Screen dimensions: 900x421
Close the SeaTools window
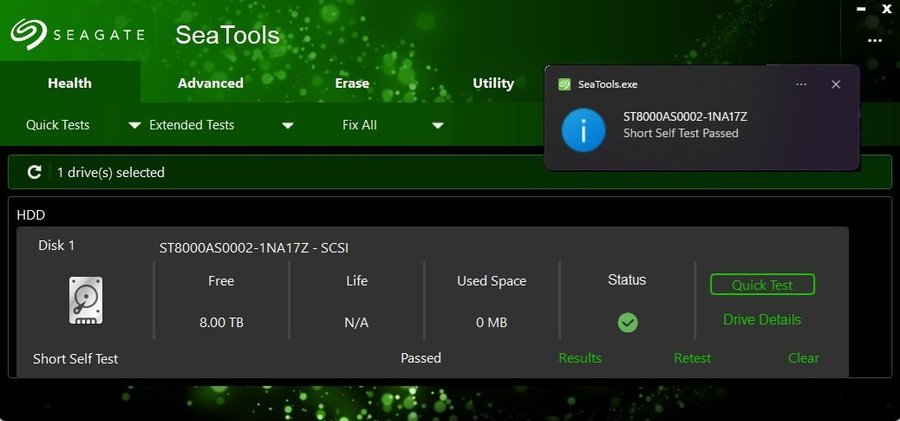887,9
